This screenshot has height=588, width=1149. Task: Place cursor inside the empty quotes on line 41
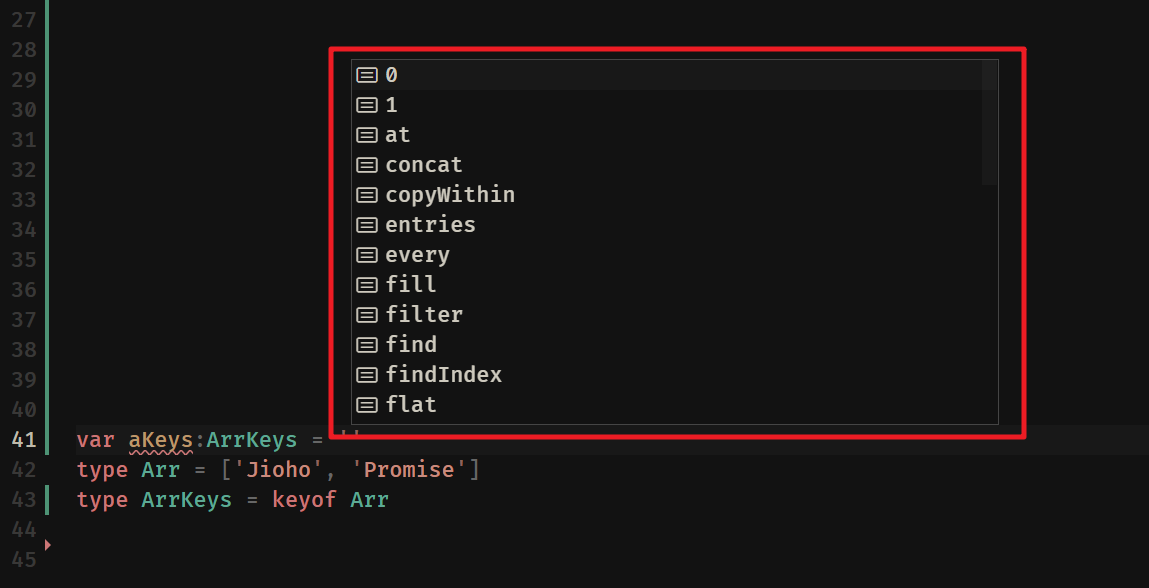tap(349, 440)
